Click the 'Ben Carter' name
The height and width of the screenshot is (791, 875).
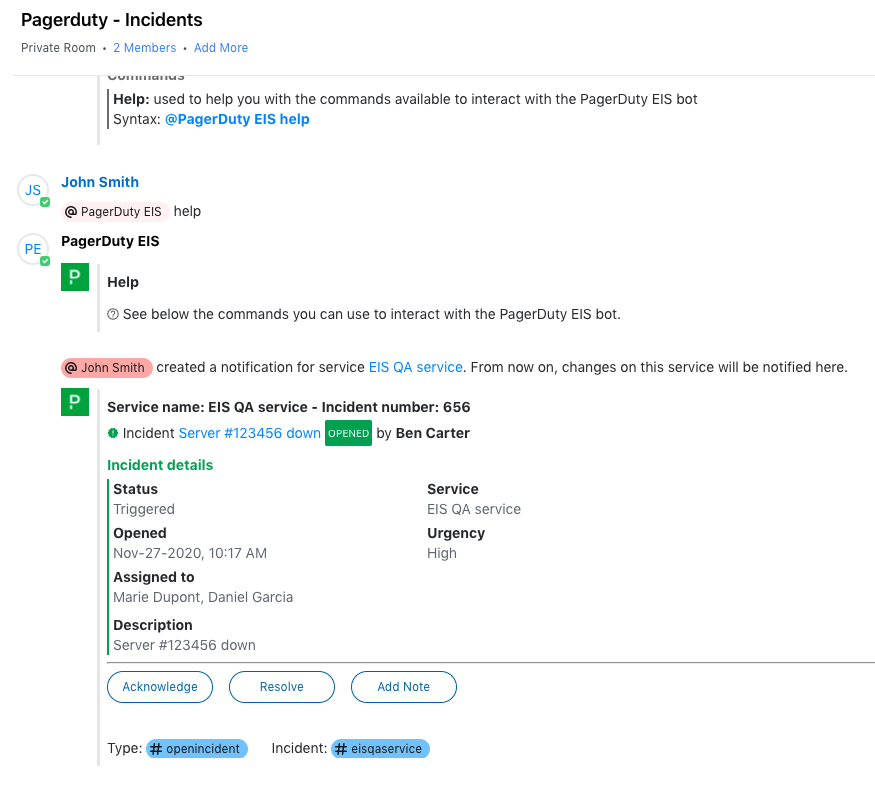click(432, 433)
